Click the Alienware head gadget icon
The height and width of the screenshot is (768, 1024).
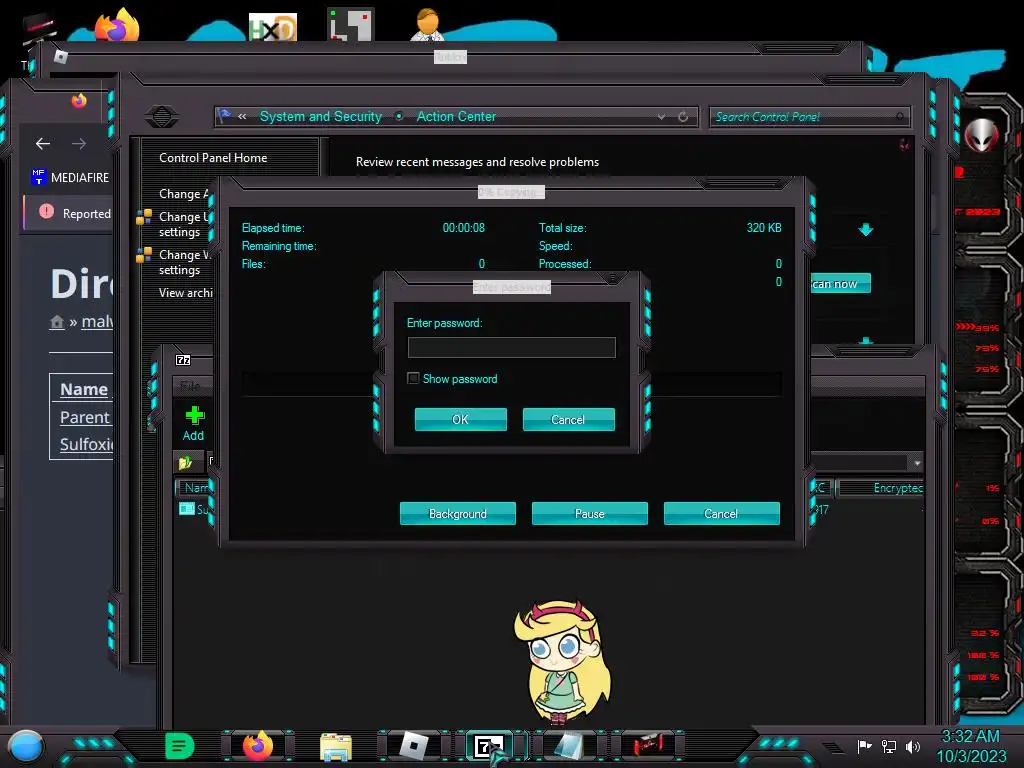pos(981,135)
